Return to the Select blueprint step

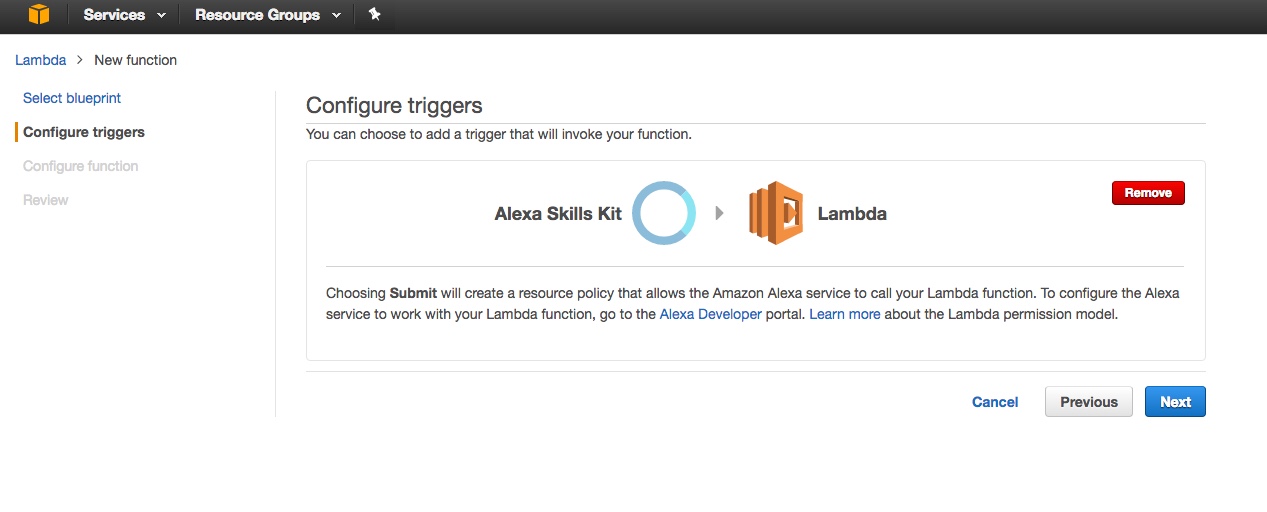72,98
